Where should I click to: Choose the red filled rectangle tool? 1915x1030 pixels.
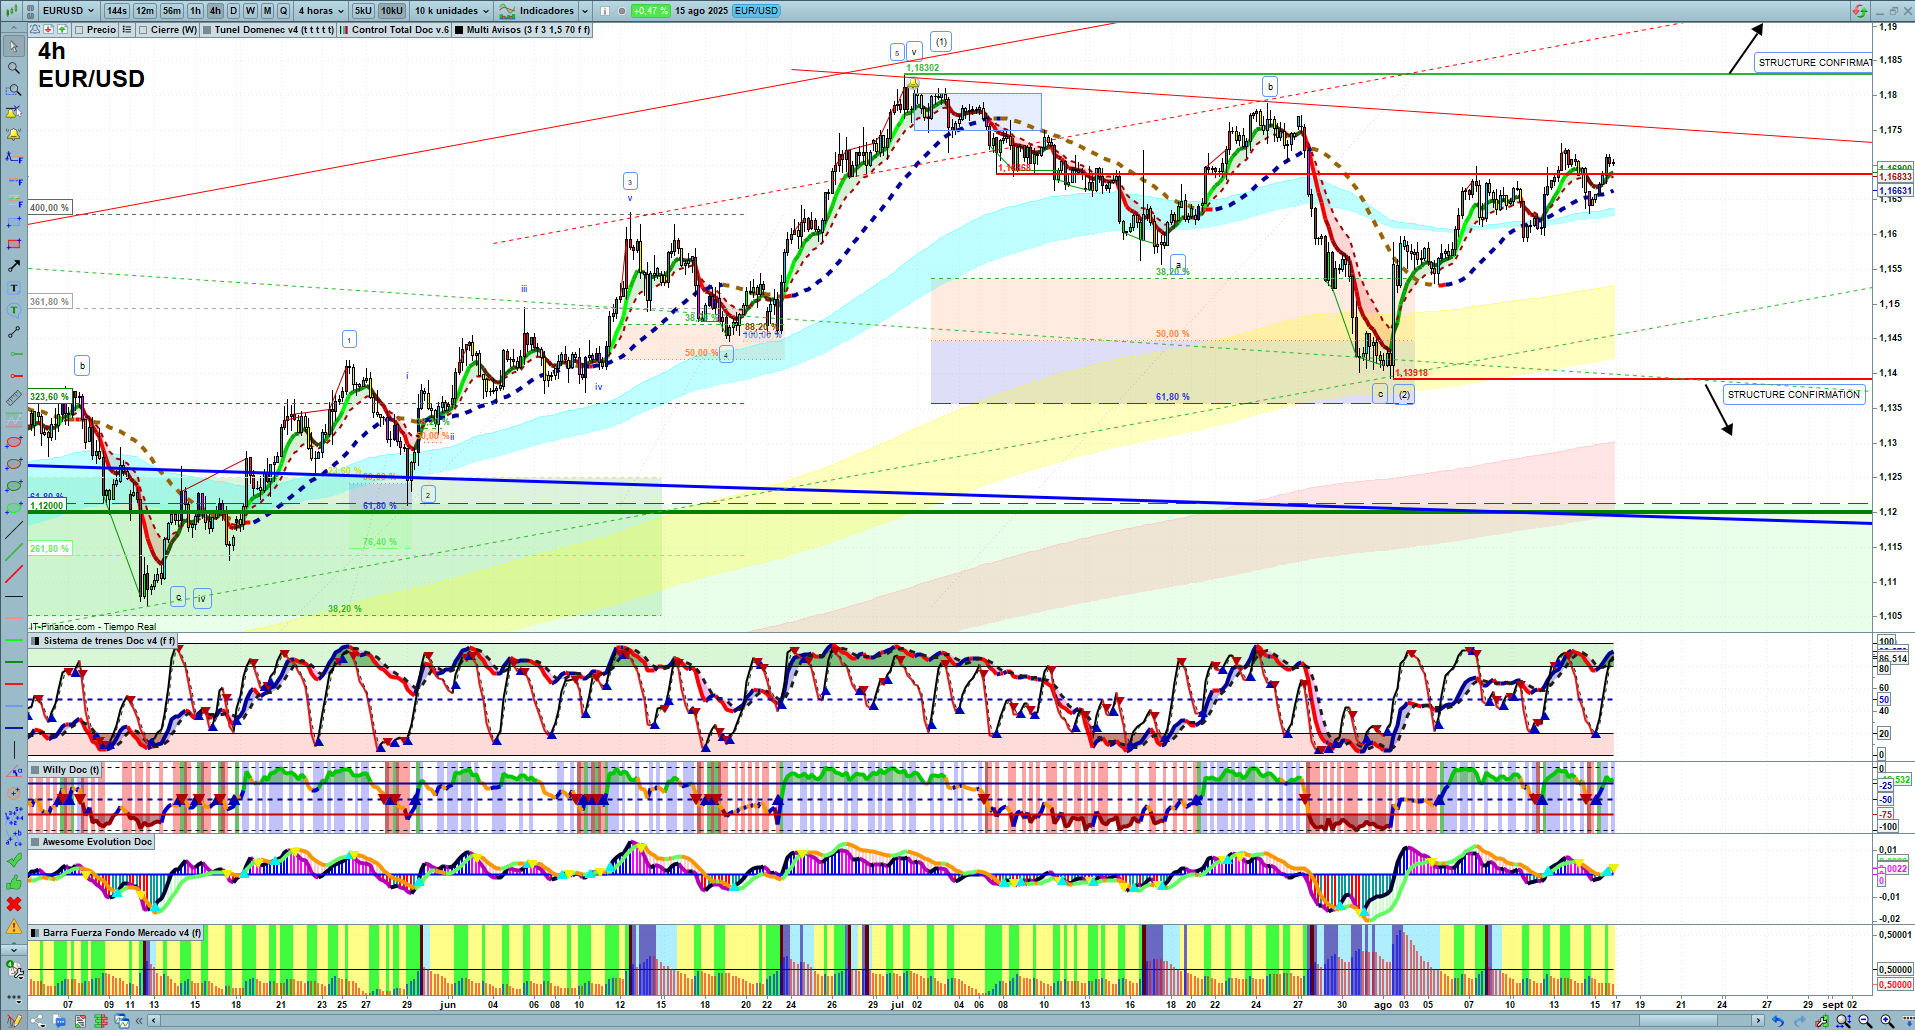click(14, 244)
